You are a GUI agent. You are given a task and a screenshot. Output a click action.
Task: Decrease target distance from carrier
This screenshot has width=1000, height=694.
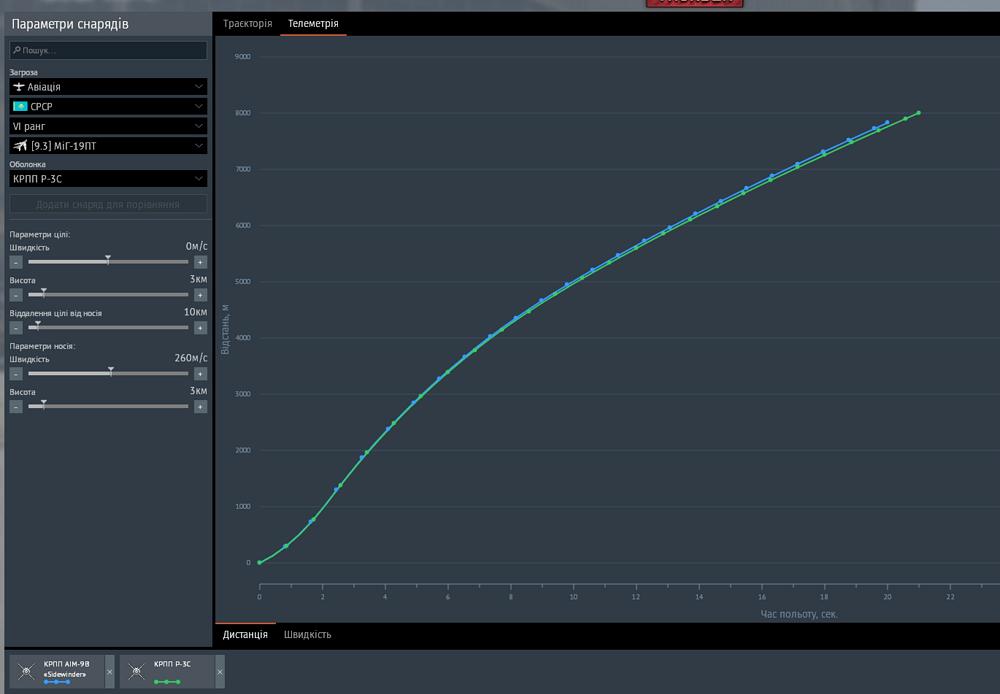(x=16, y=328)
